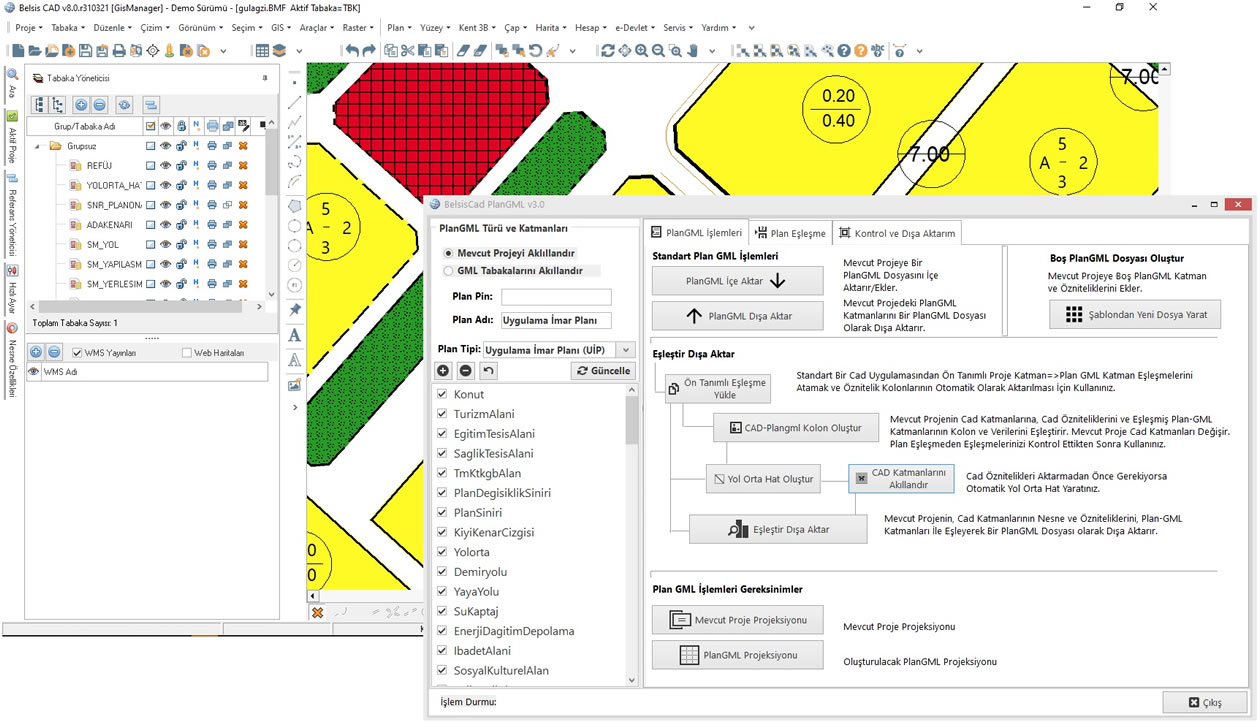Screen dimensions: 1260x728
Task: Click Şablondan Yeni Dosya Yarat button
Action: point(1135,314)
